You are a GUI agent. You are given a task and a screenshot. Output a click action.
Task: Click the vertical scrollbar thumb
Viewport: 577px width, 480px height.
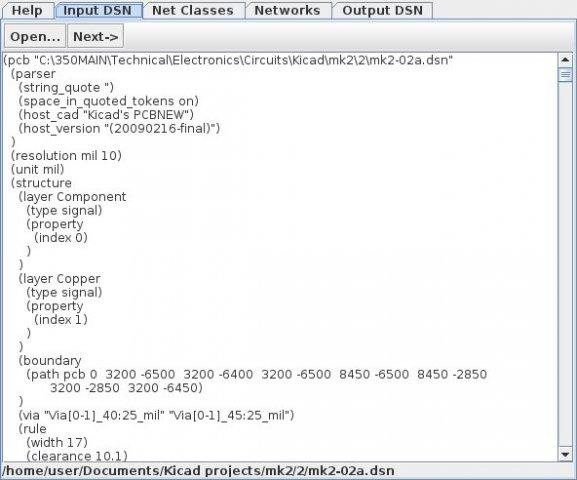(x=565, y=75)
